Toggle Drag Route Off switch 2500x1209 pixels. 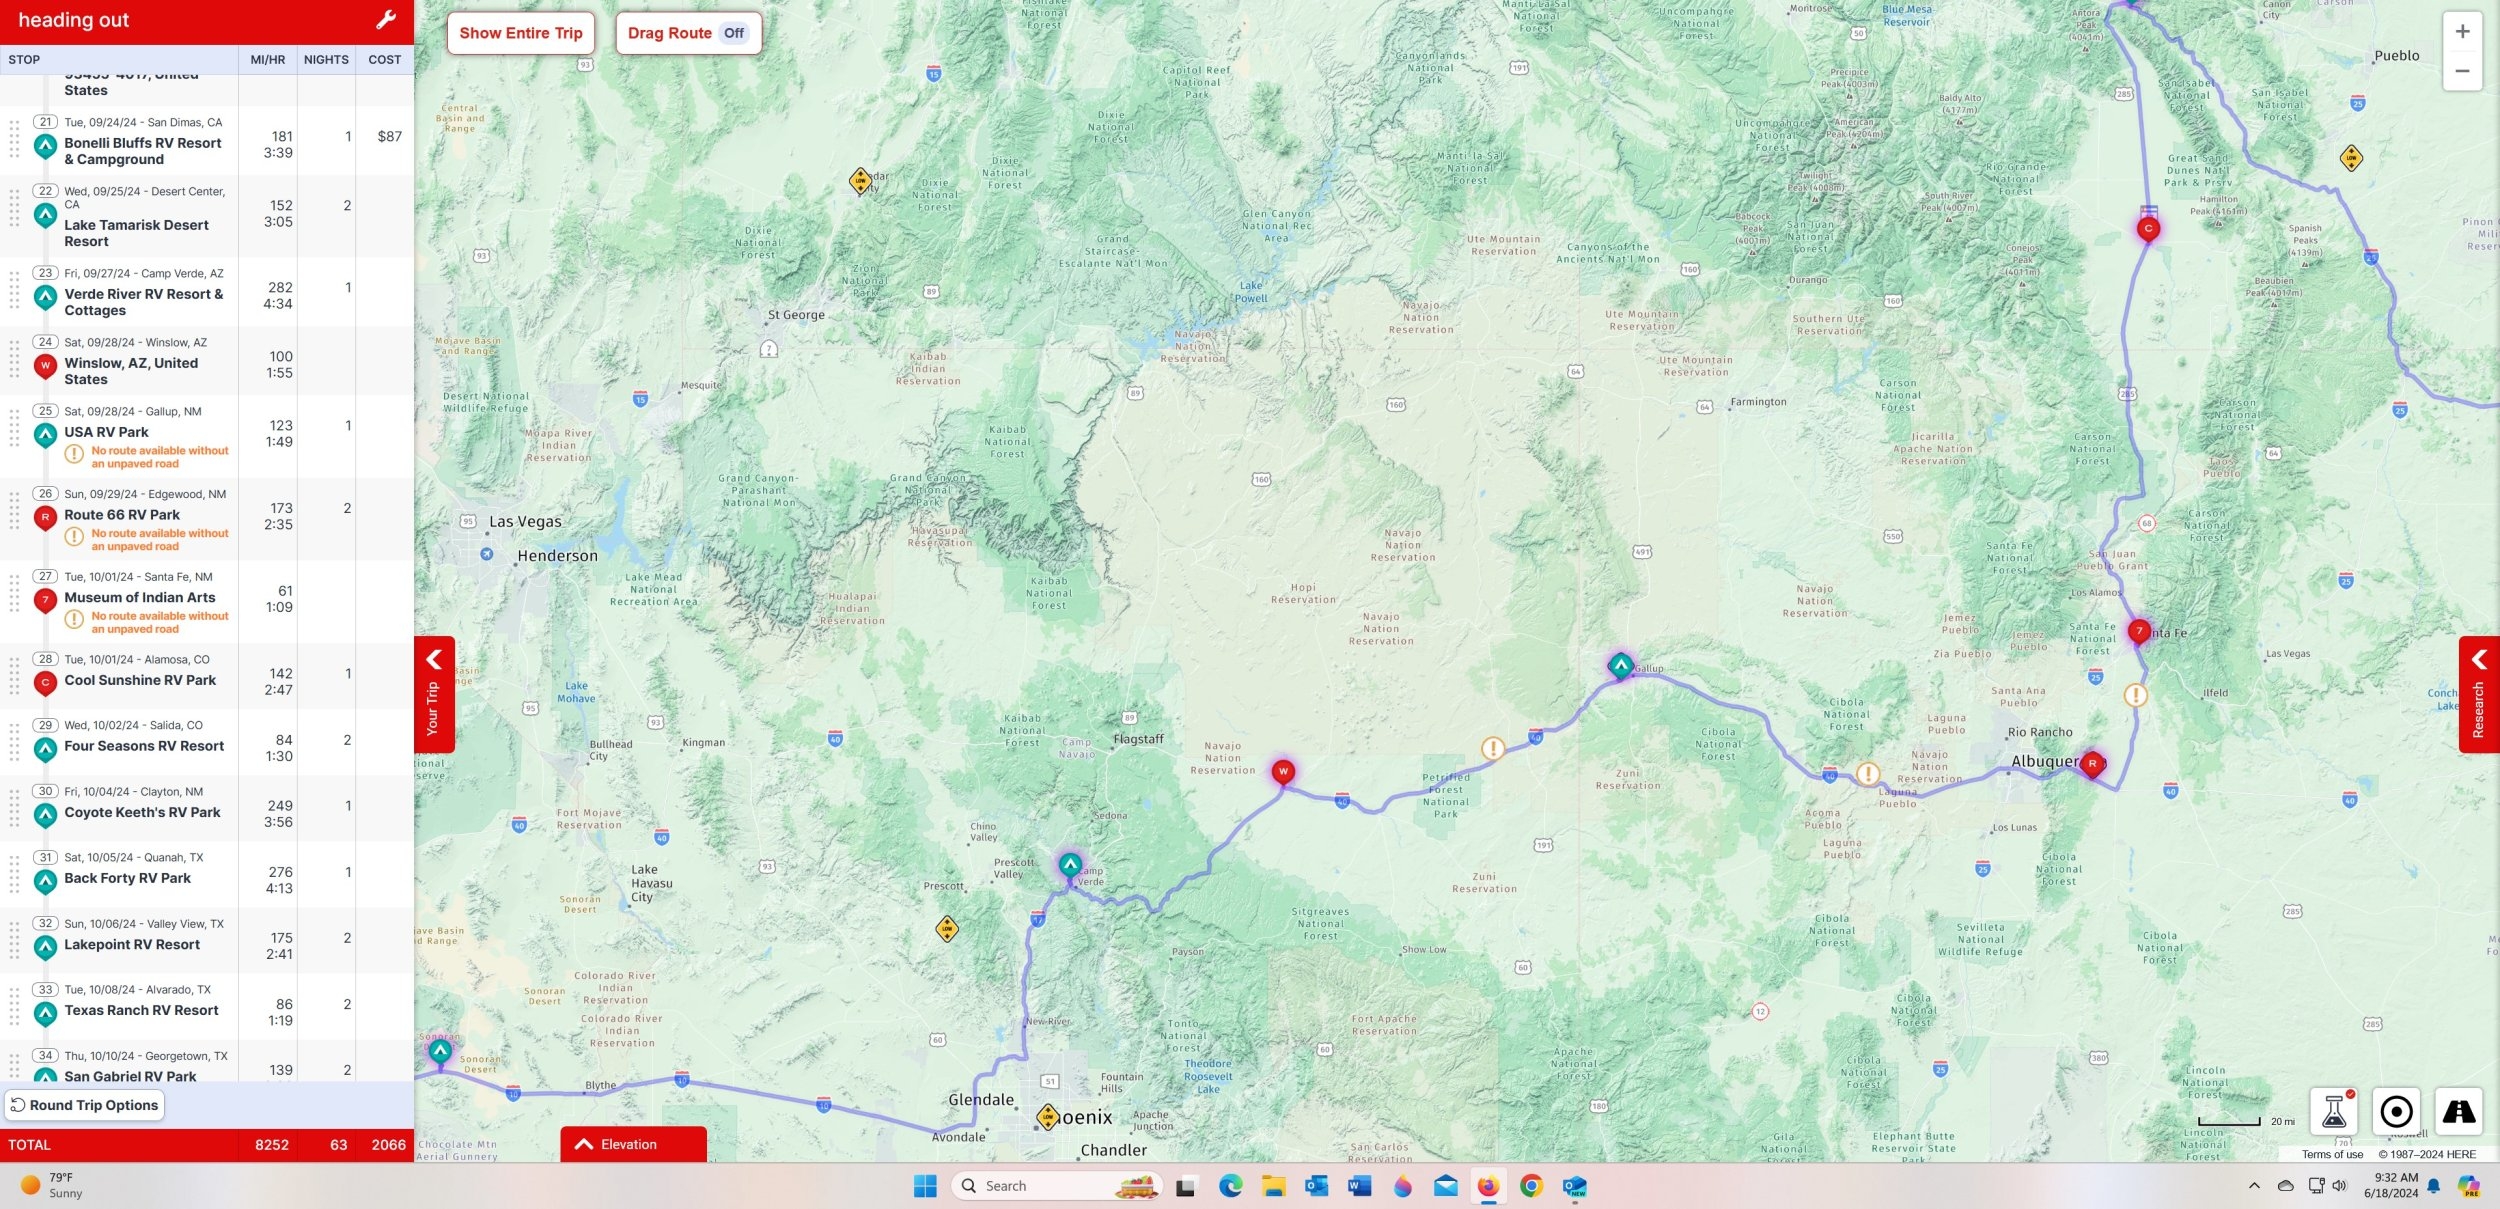point(733,33)
